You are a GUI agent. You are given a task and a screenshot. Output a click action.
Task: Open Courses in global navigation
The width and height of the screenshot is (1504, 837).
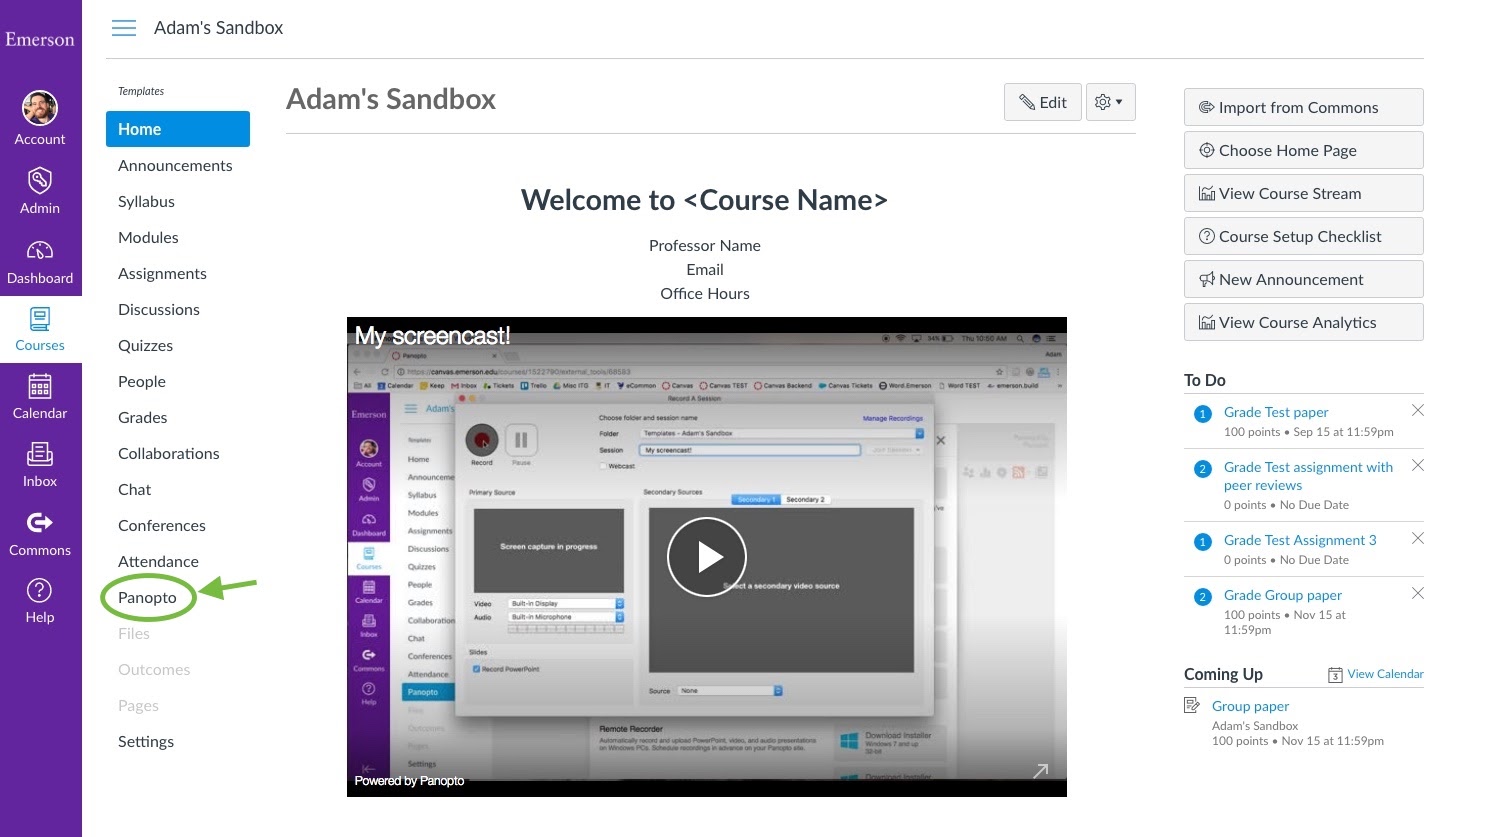click(x=40, y=330)
